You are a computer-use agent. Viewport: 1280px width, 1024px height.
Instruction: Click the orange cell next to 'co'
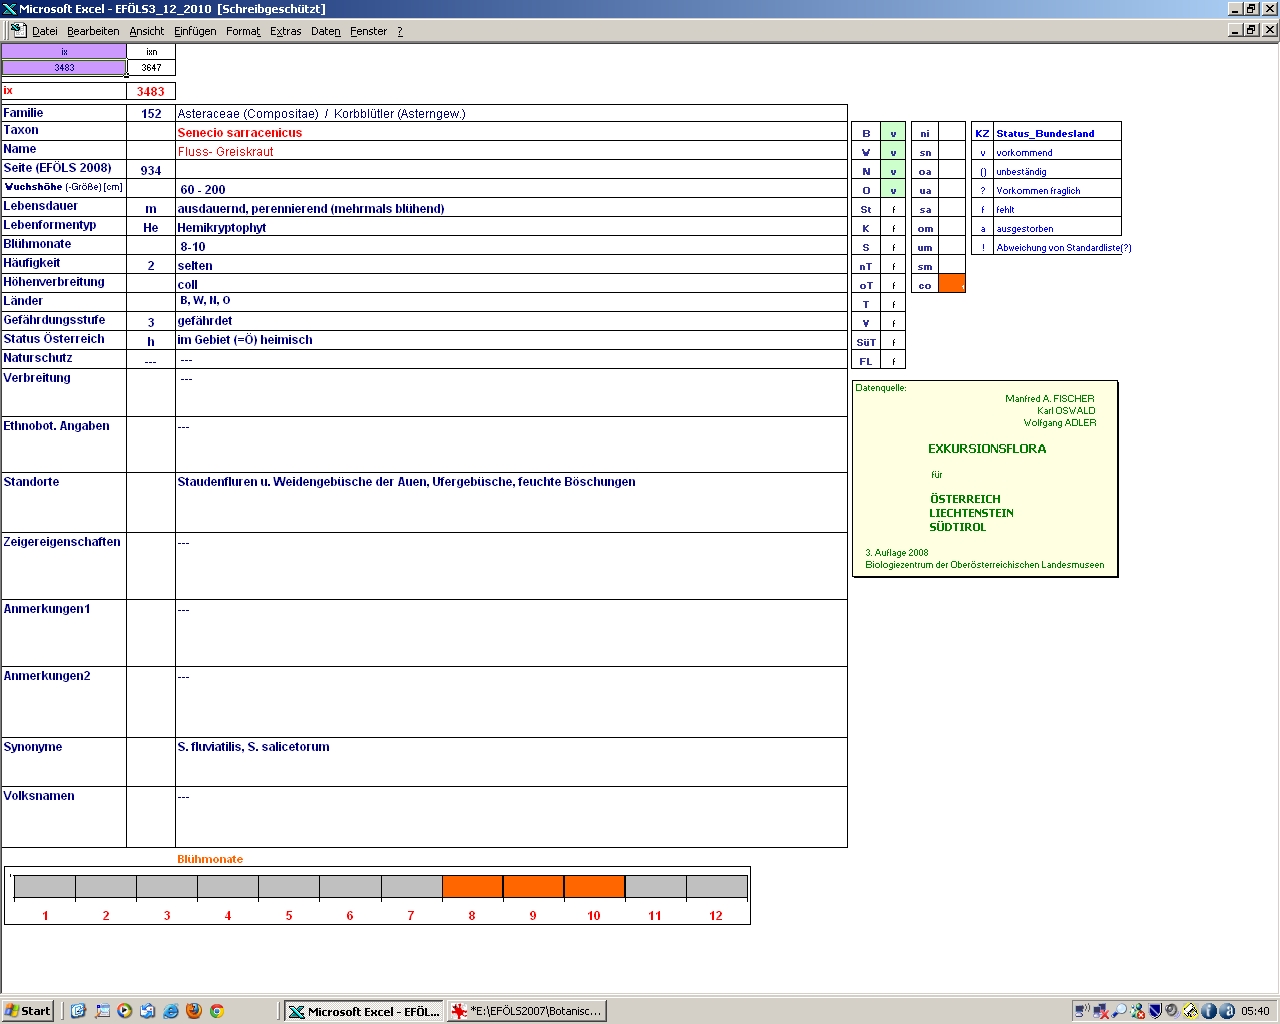(x=952, y=284)
